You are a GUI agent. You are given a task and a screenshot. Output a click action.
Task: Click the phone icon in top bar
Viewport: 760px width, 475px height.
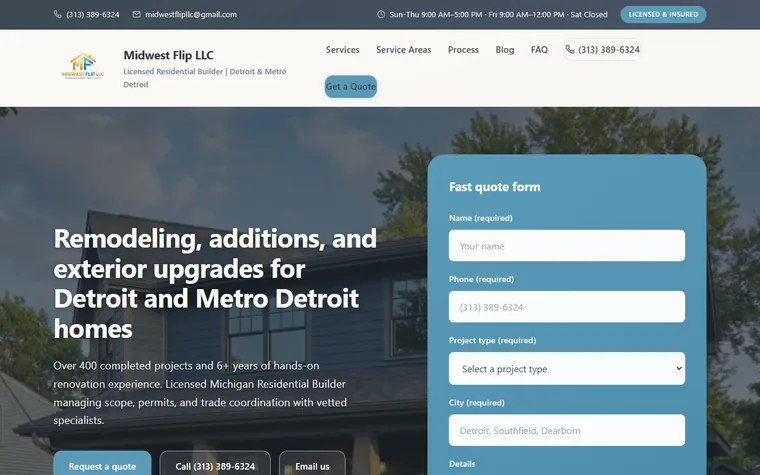[57, 15]
